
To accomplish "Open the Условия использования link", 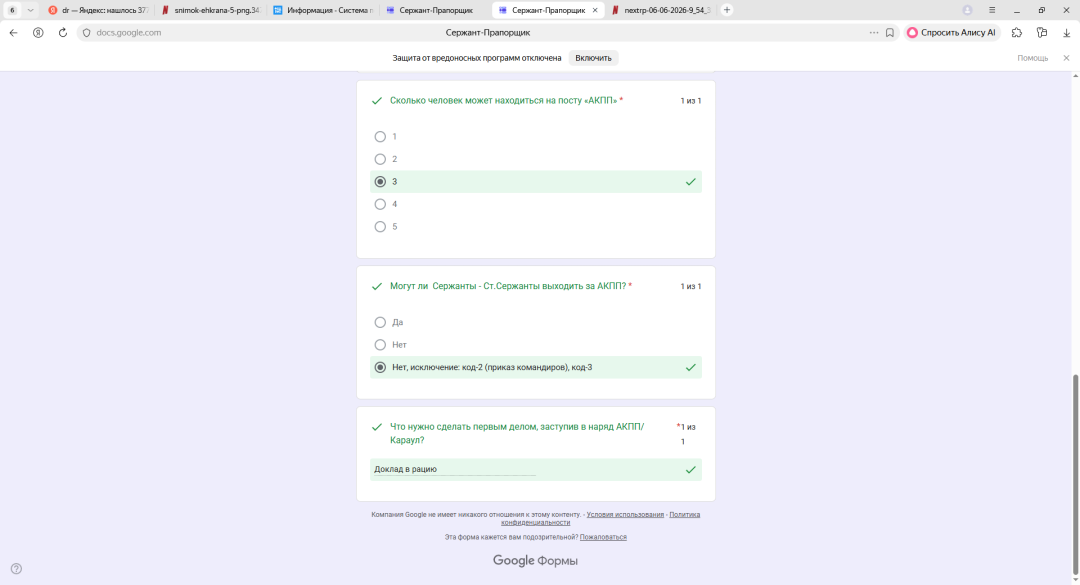I will point(625,515).
